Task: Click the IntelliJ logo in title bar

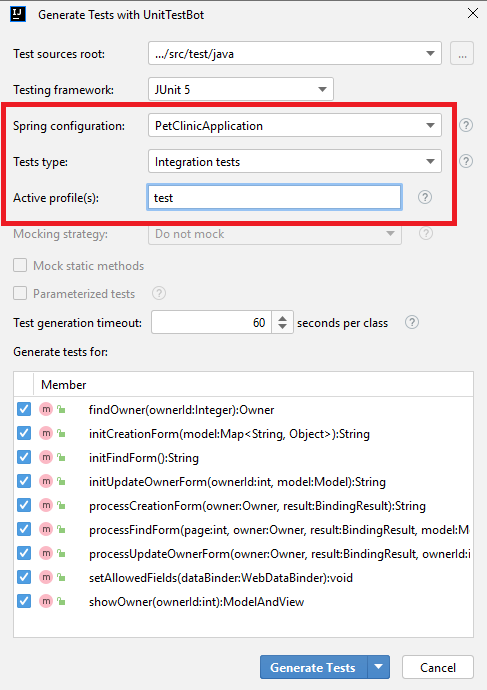Action: tap(18, 15)
